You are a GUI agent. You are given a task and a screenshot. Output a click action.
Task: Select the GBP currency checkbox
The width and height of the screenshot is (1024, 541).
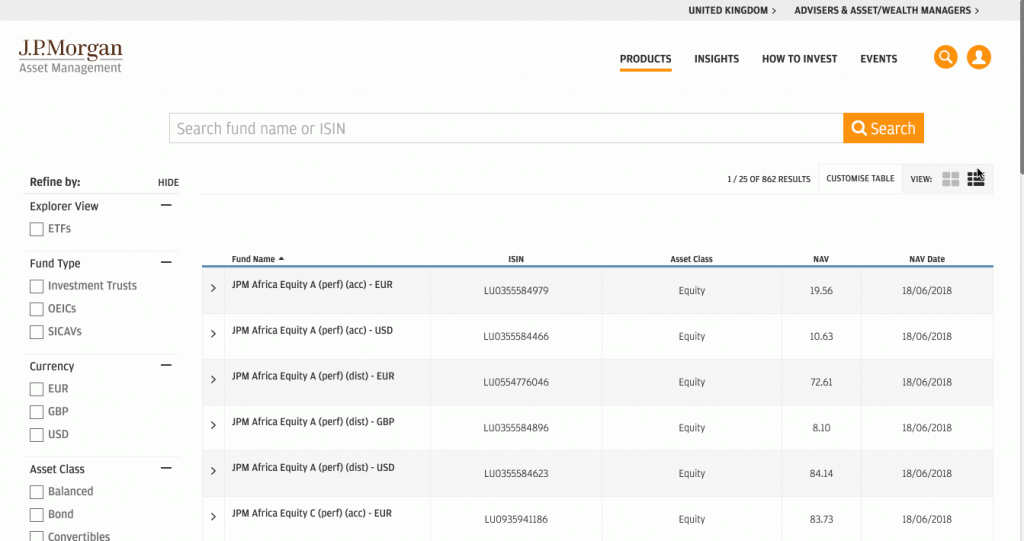click(x=37, y=412)
